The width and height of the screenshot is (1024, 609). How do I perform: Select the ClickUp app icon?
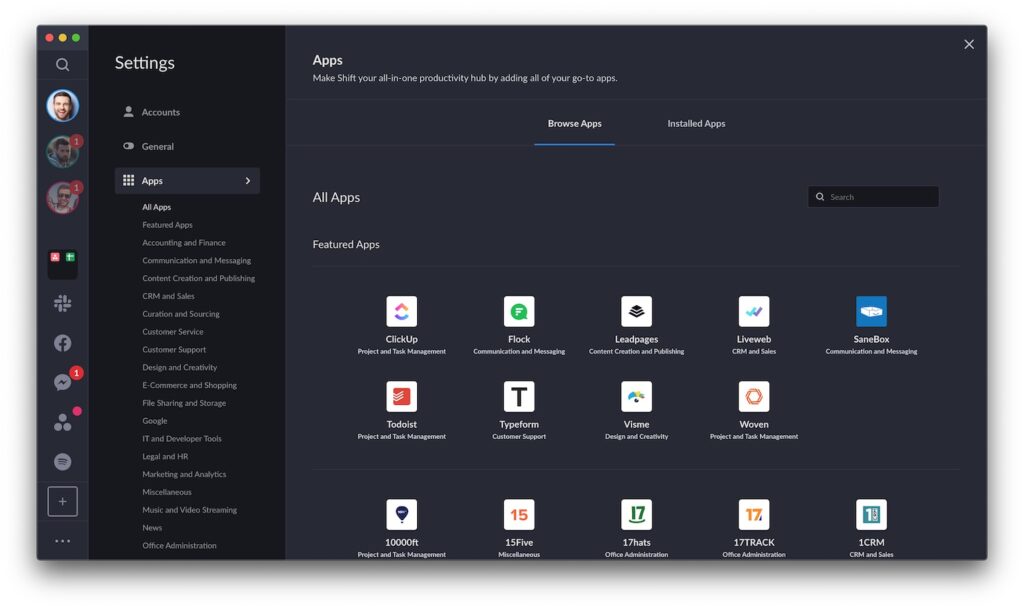pyautogui.click(x=402, y=311)
